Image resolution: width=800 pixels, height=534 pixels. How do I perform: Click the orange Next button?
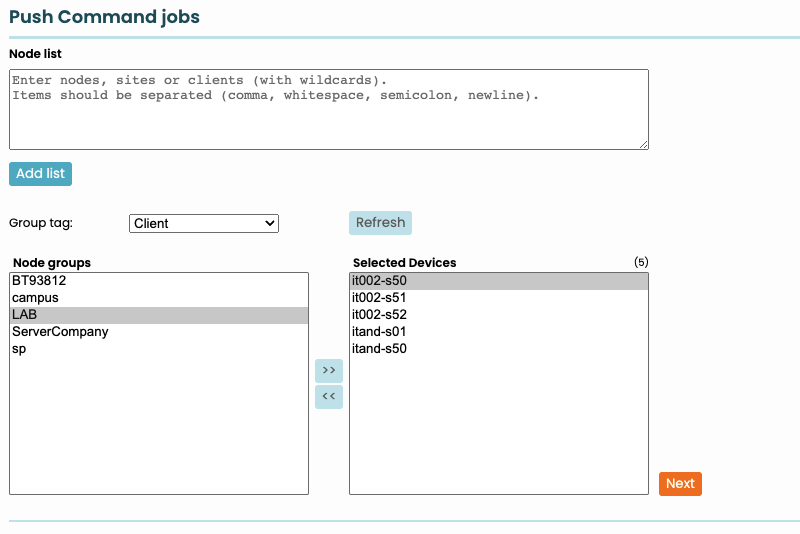coord(680,483)
